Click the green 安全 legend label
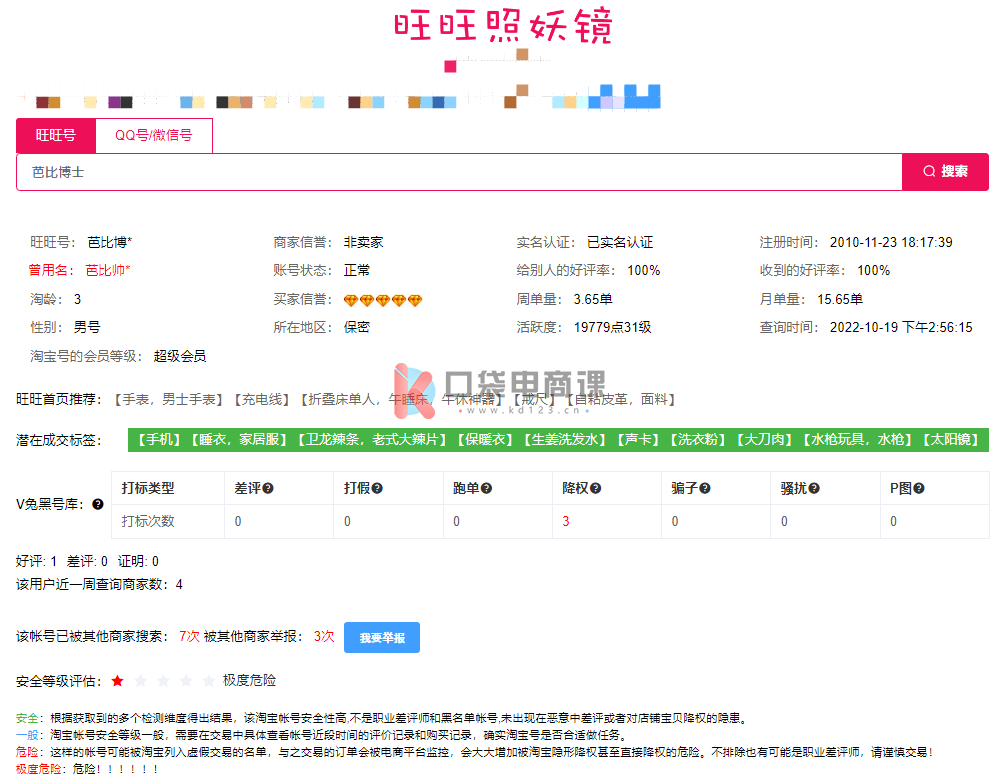Viewport: 993px width, 784px height. pos(27,718)
